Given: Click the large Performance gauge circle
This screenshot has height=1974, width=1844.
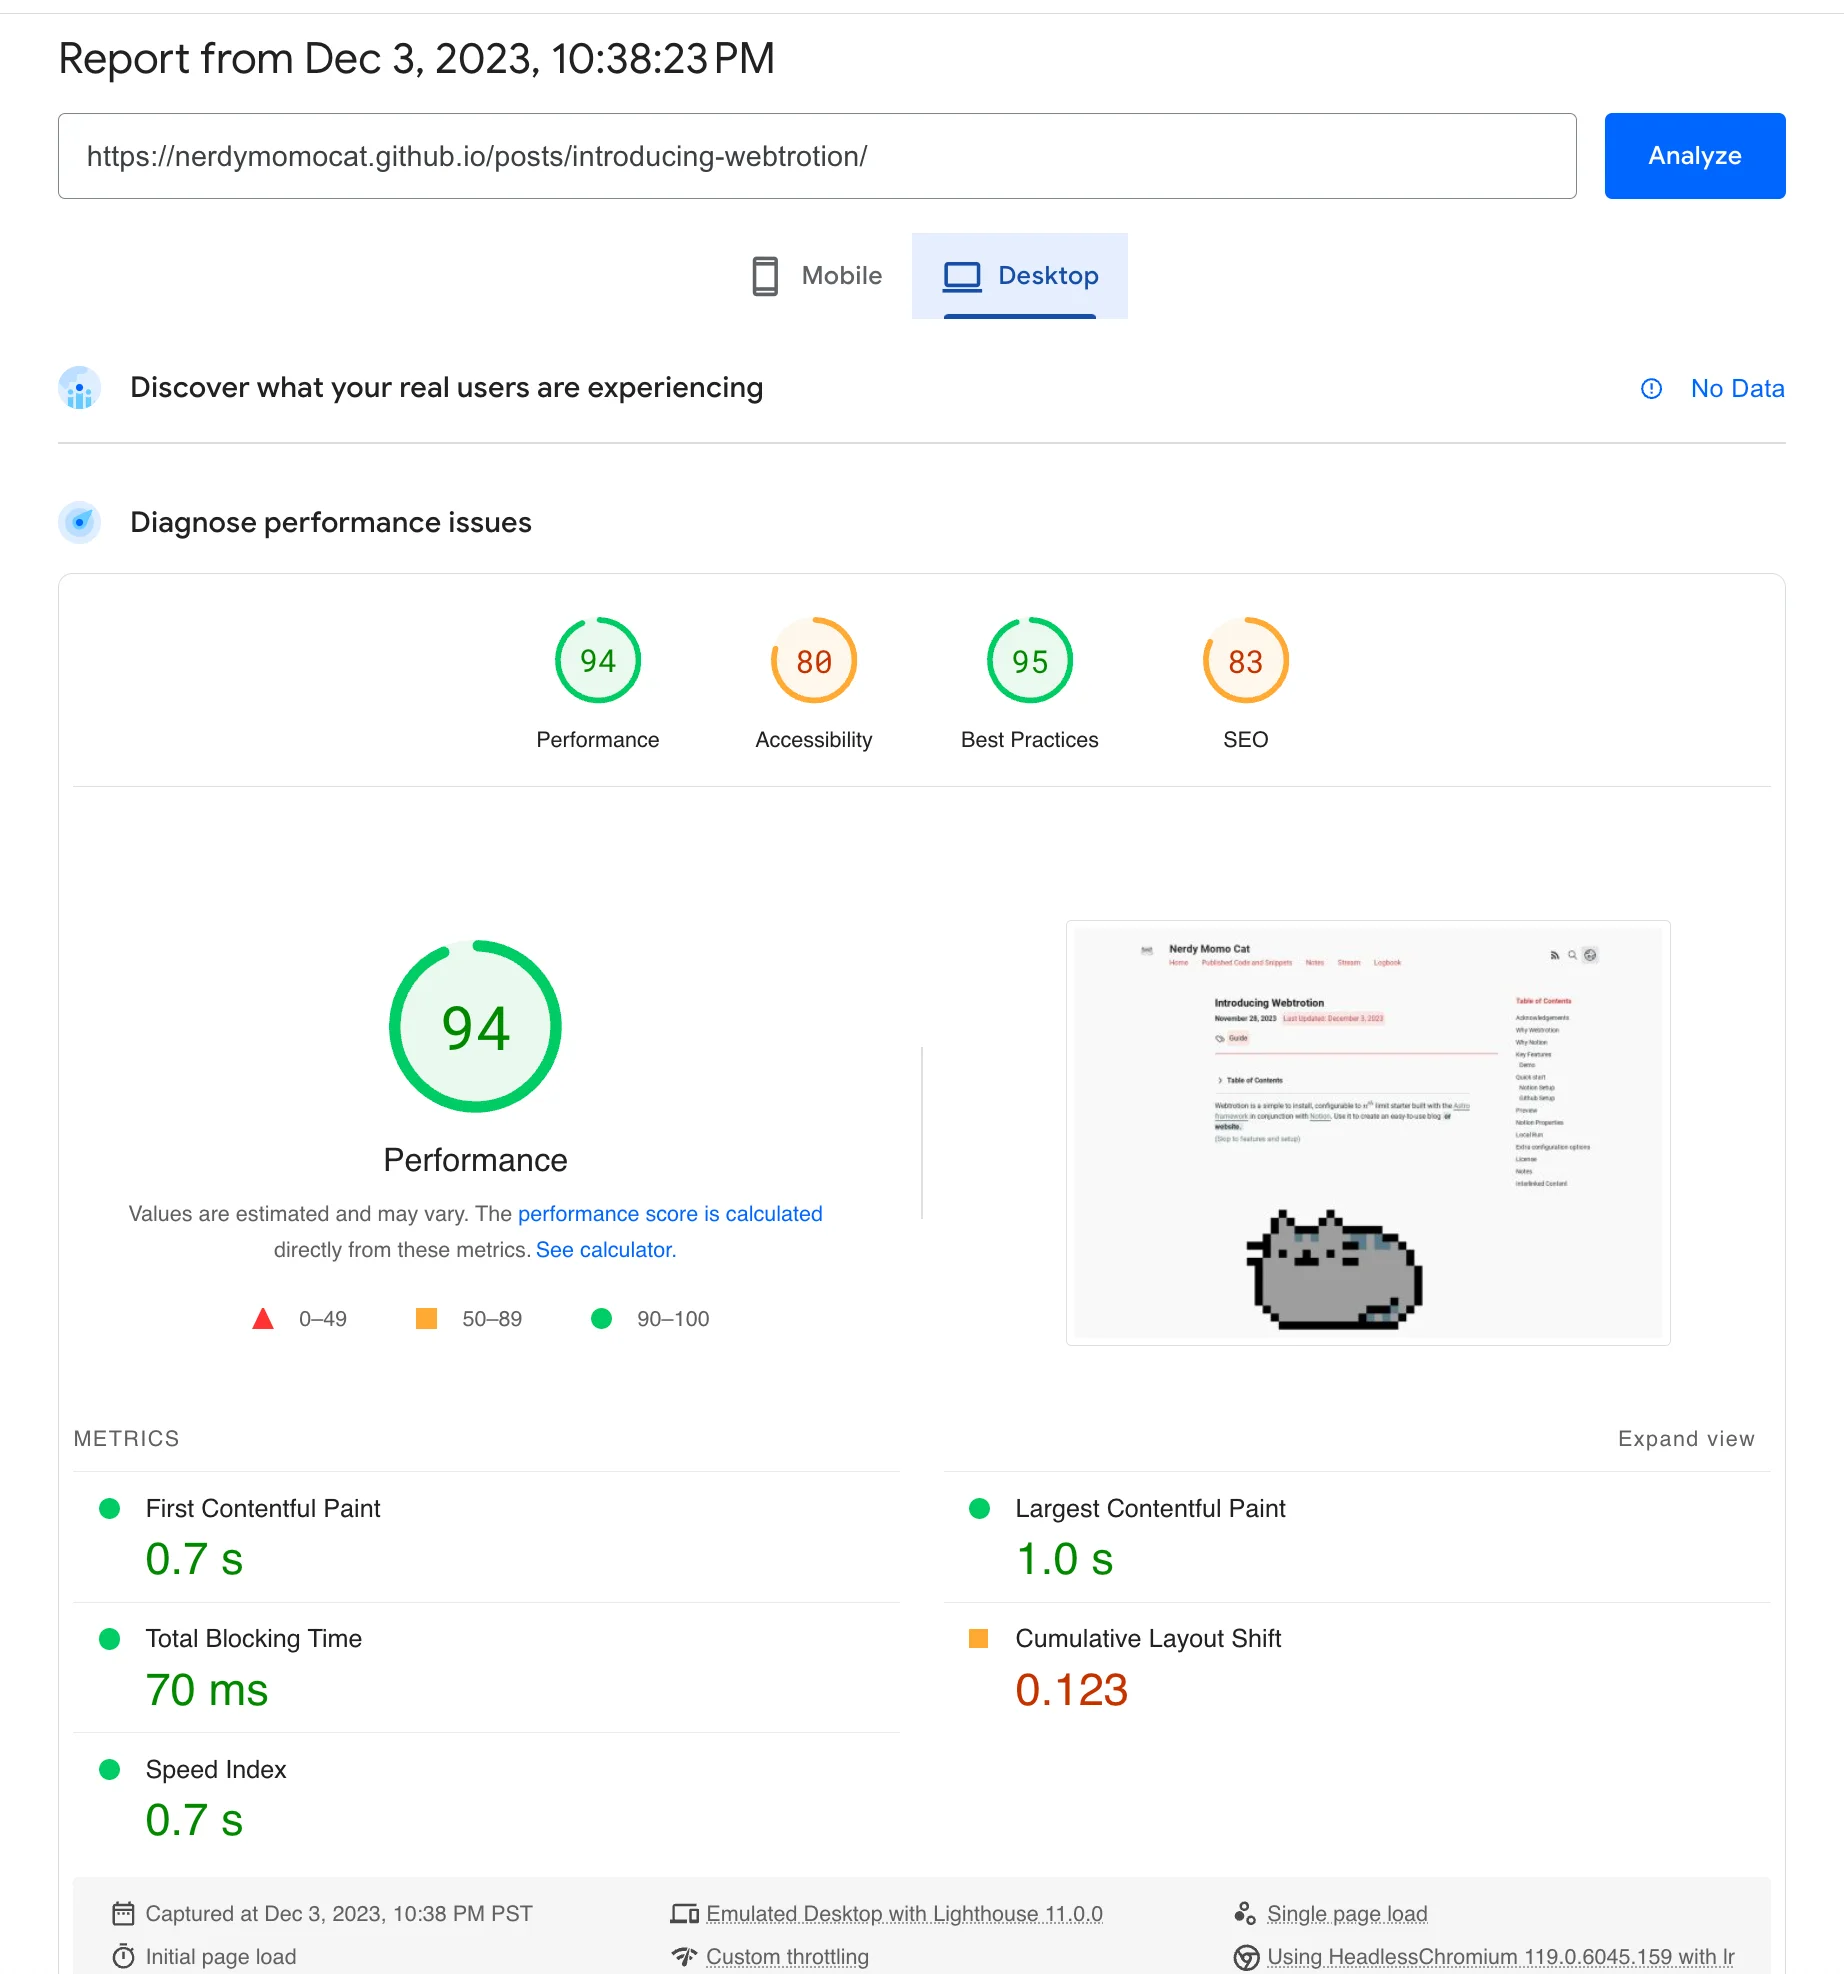Looking at the screenshot, I should tap(475, 1027).
